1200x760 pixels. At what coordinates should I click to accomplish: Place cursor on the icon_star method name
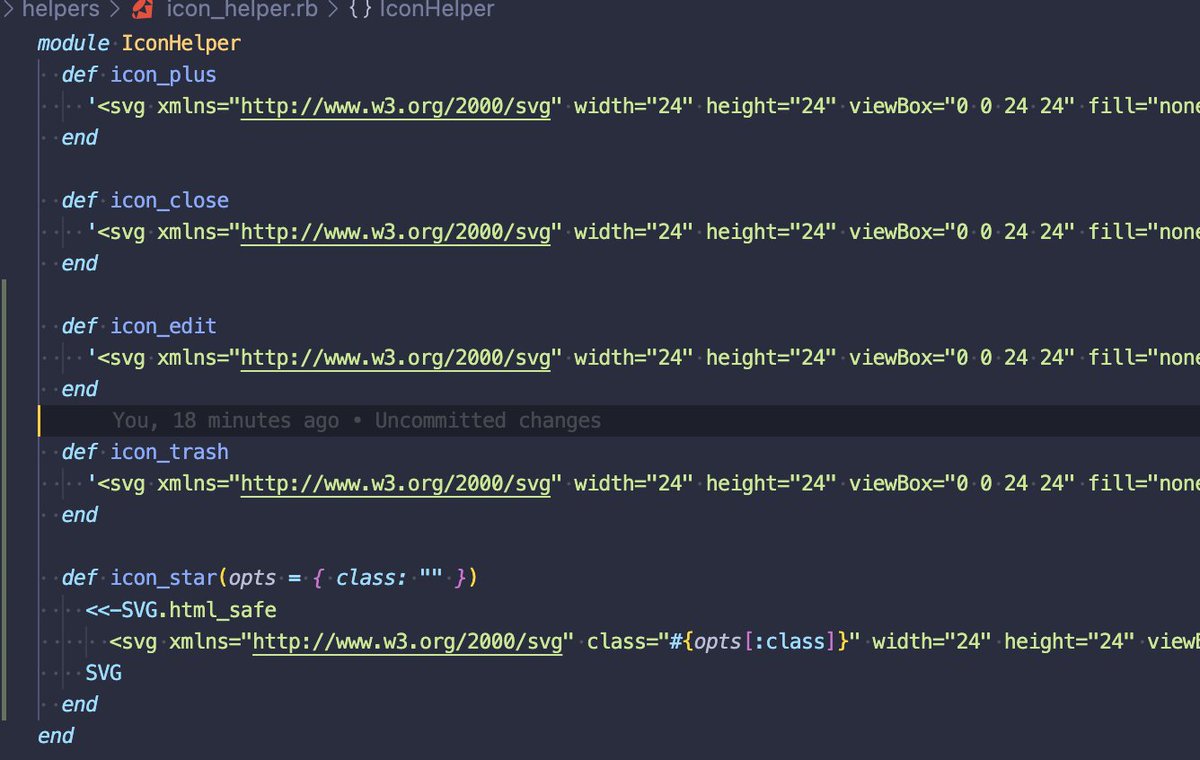coord(164,577)
